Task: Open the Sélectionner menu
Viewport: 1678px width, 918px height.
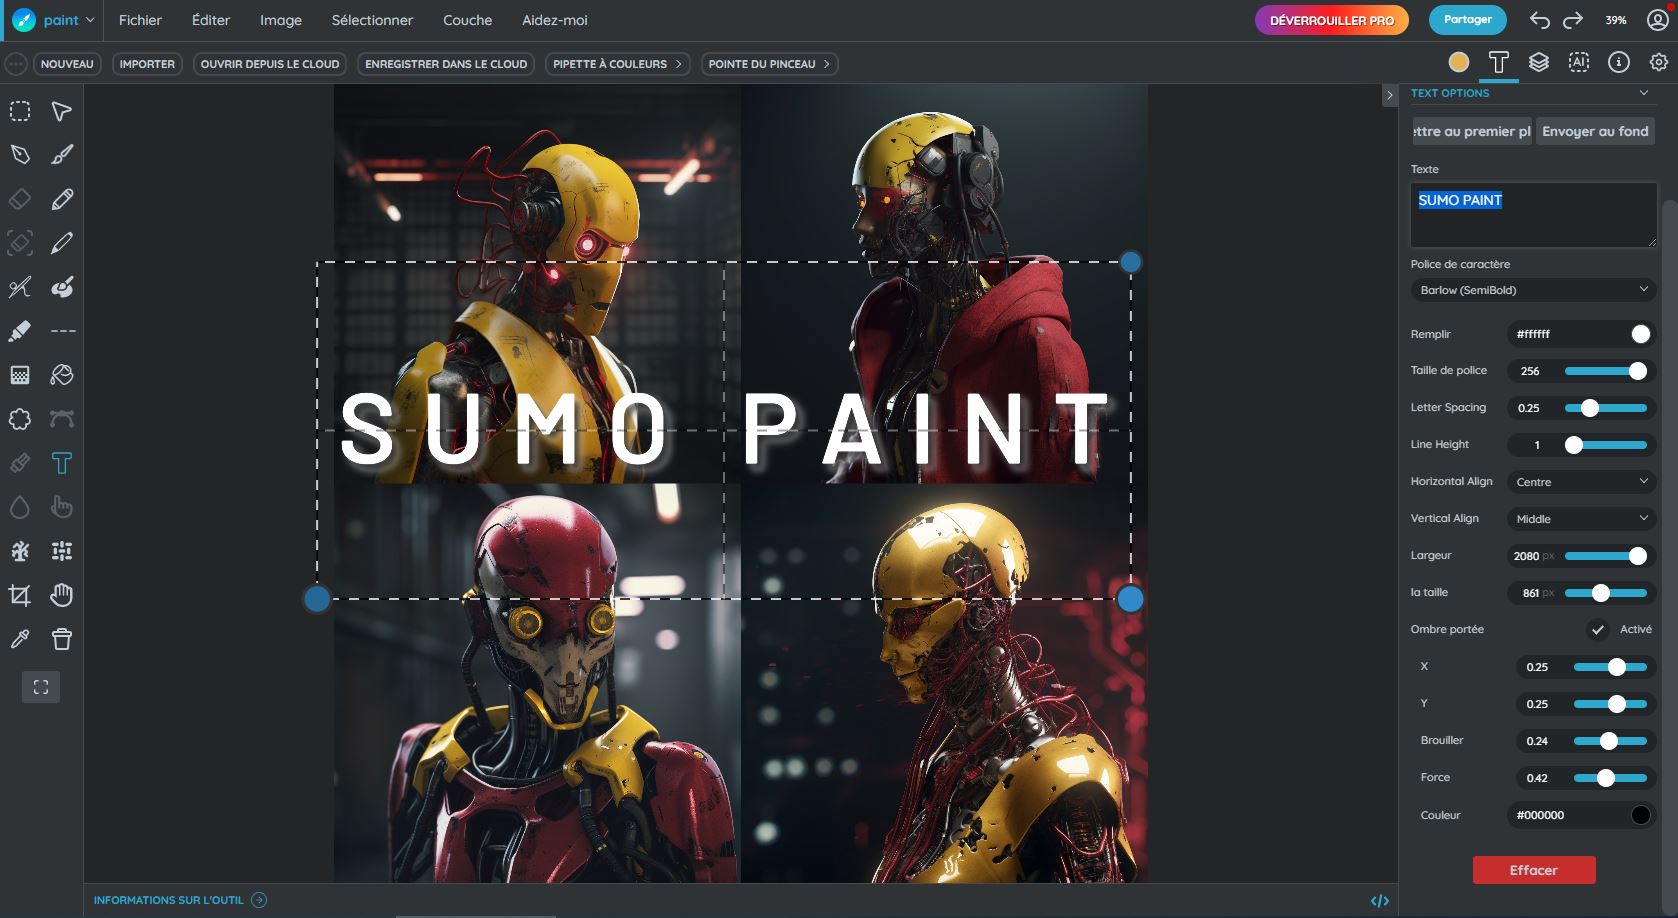Action: [372, 20]
